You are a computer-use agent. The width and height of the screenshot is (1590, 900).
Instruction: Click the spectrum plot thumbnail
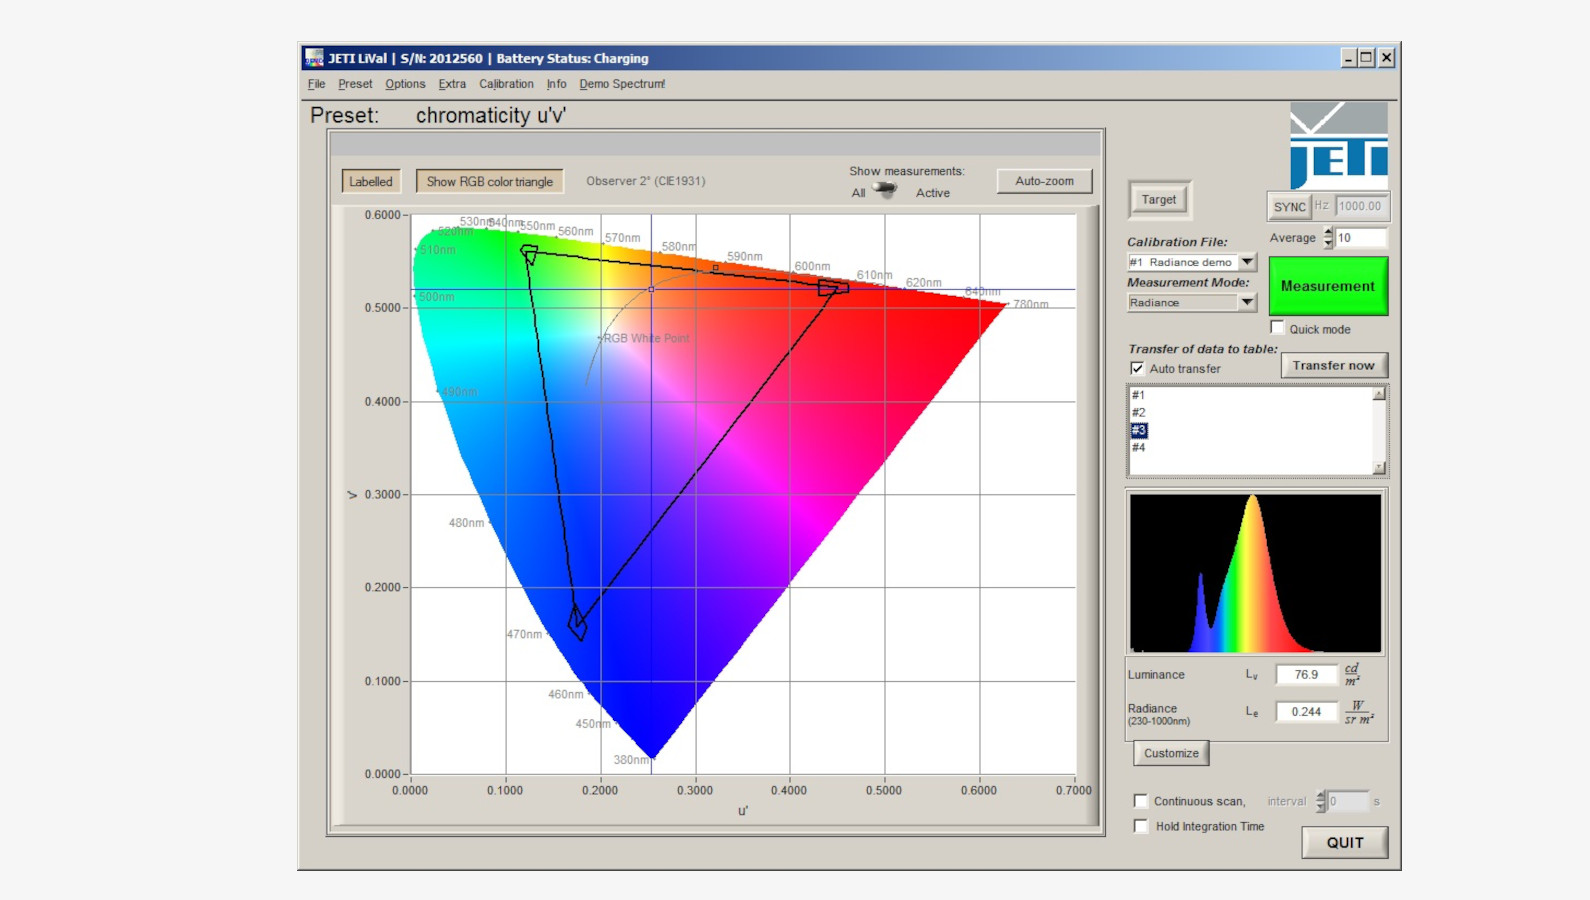click(x=1255, y=573)
